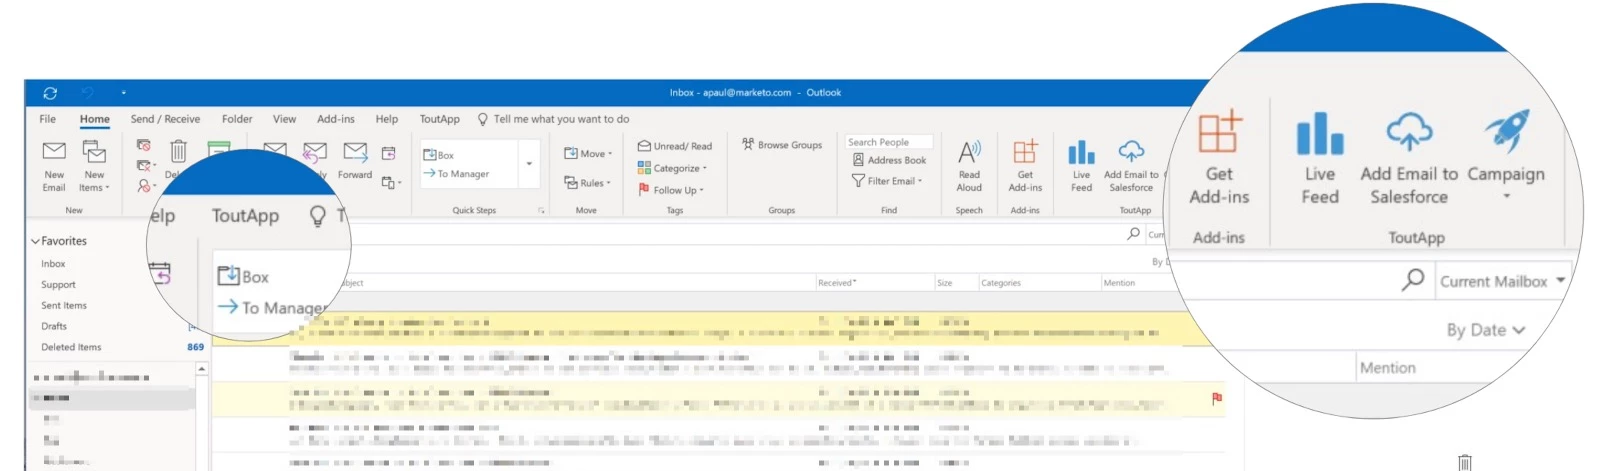Viewport: 1598px width, 471px height.
Task: Select the small To Manager quick step in ribbon
Action: point(456,174)
